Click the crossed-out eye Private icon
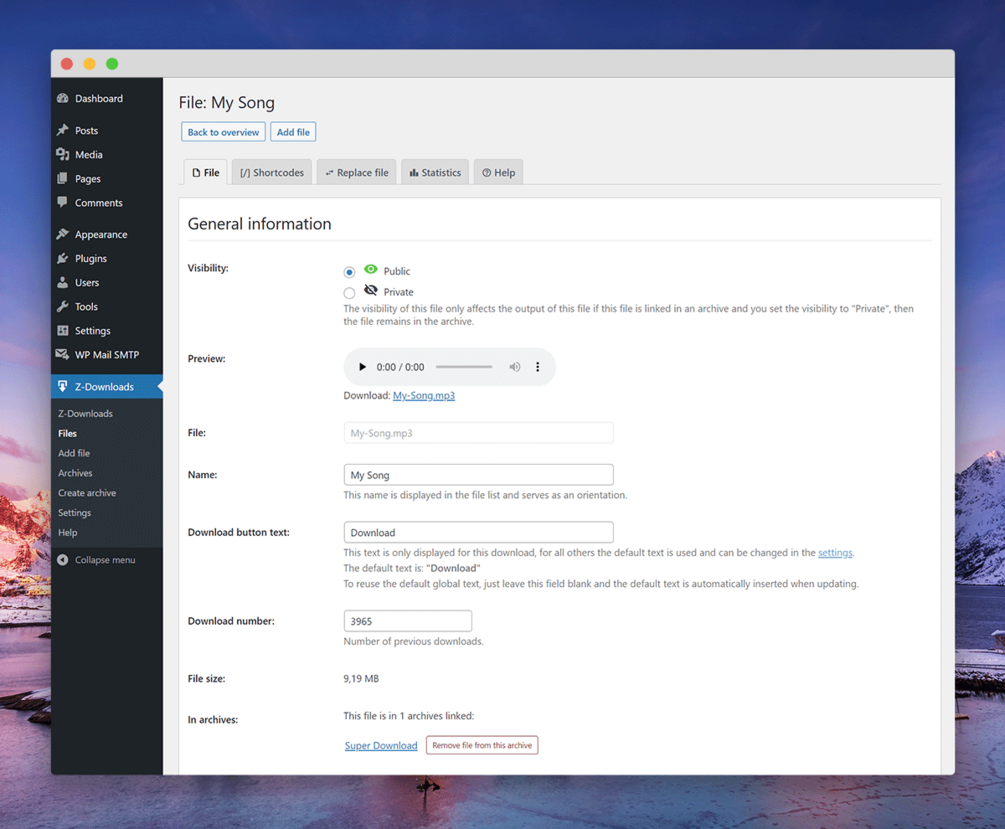 (x=370, y=290)
